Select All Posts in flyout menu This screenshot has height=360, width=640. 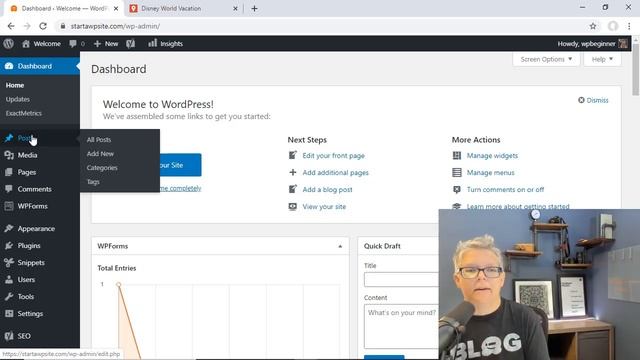(x=99, y=140)
